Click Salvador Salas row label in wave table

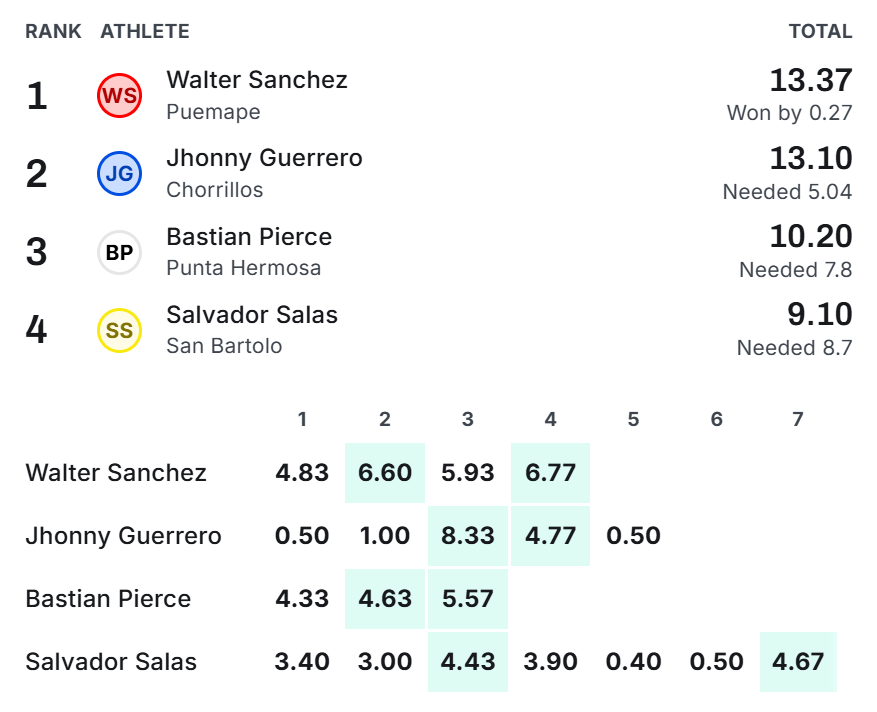pos(111,662)
